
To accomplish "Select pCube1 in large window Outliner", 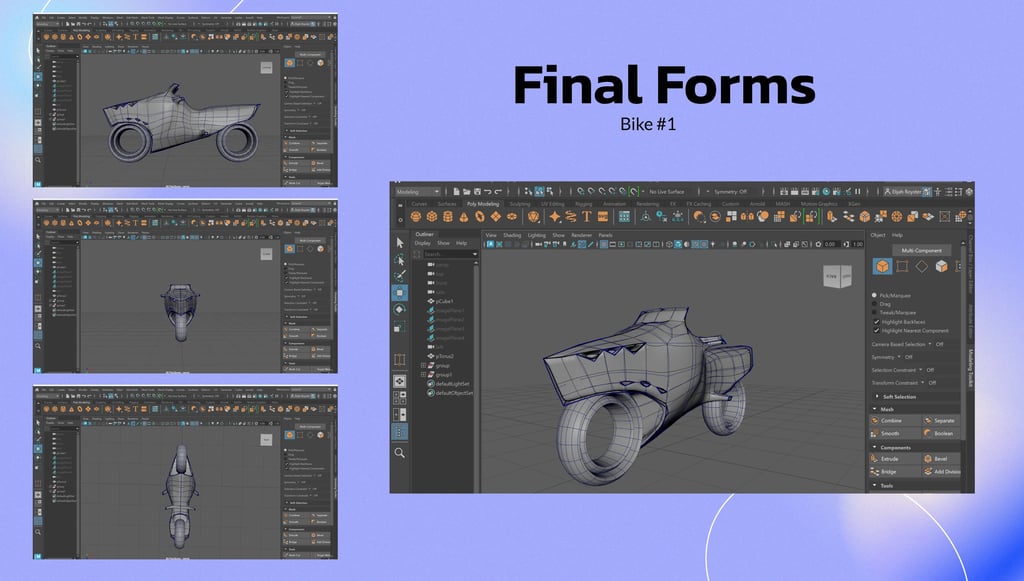I will click(444, 301).
